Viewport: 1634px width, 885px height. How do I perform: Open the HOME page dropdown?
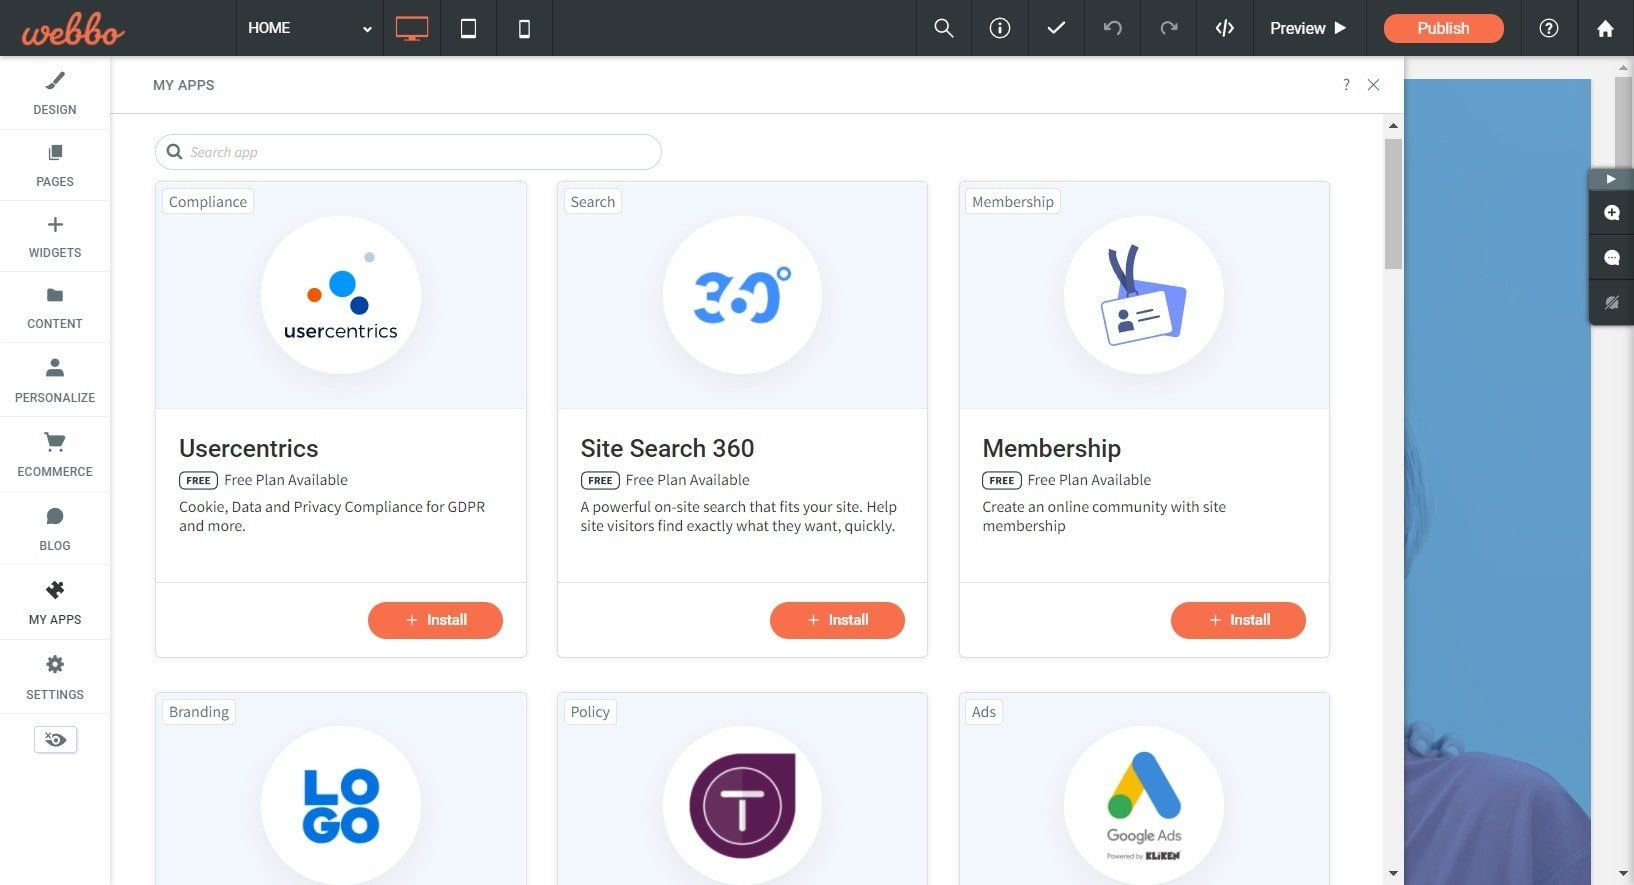(310, 28)
